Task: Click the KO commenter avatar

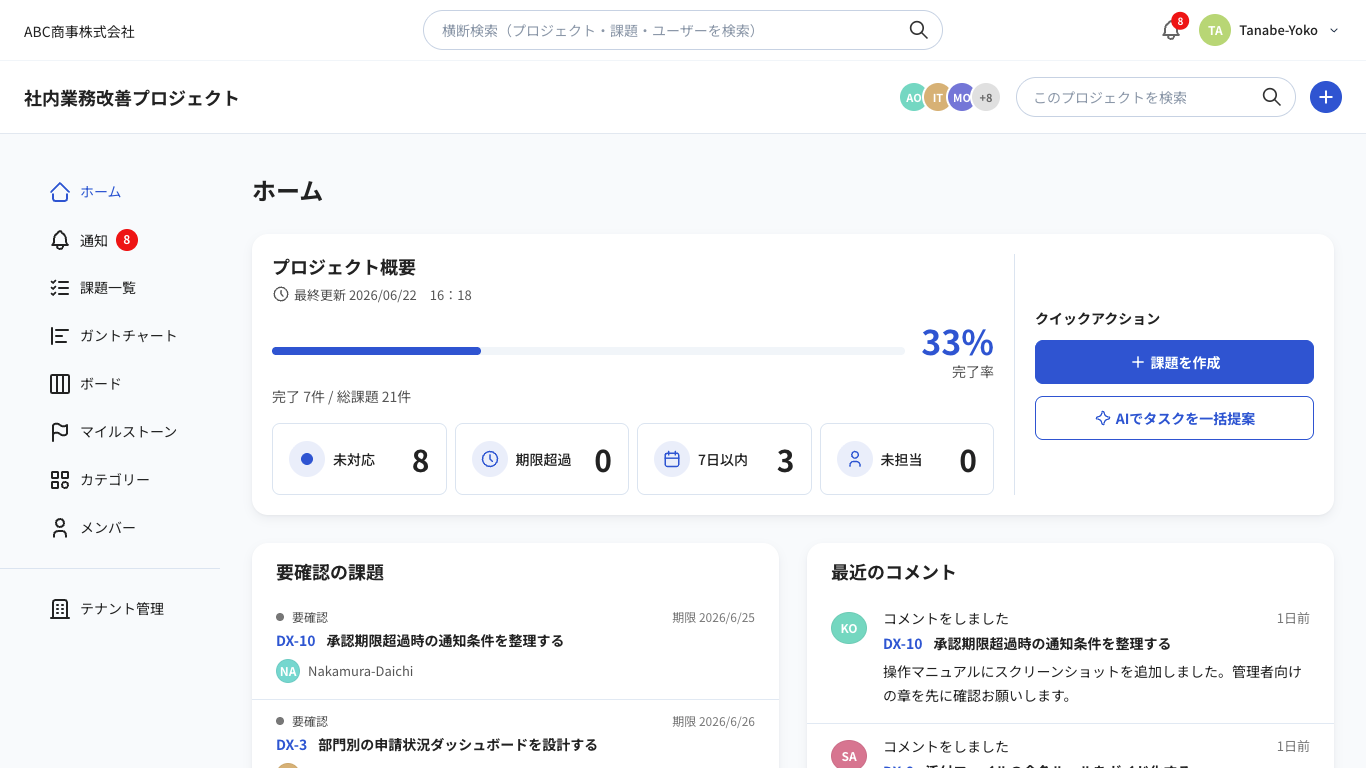Action: click(x=849, y=628)
